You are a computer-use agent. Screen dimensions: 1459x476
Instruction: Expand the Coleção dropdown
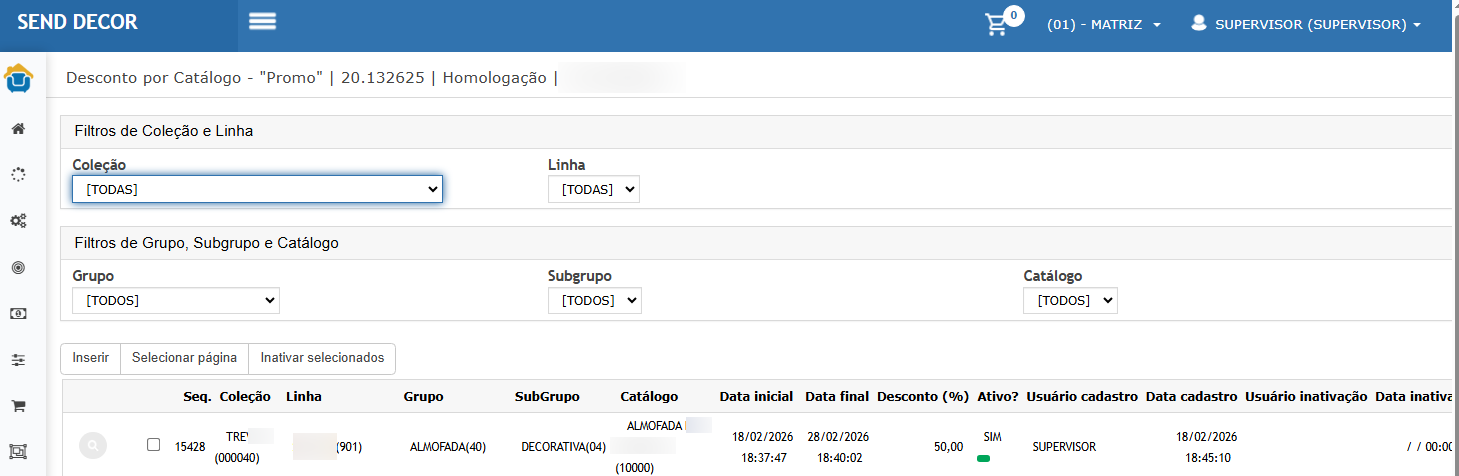point(257,189)
